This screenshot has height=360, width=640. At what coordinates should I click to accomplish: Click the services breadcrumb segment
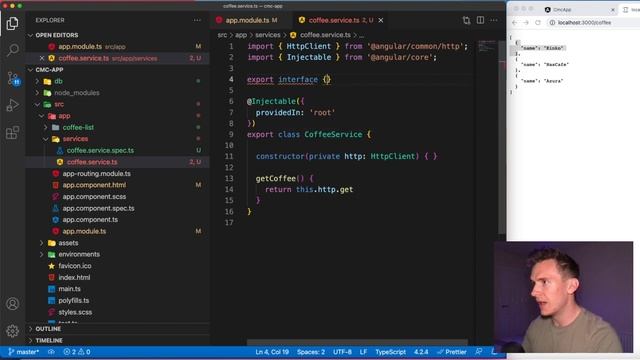coord(268,35)
